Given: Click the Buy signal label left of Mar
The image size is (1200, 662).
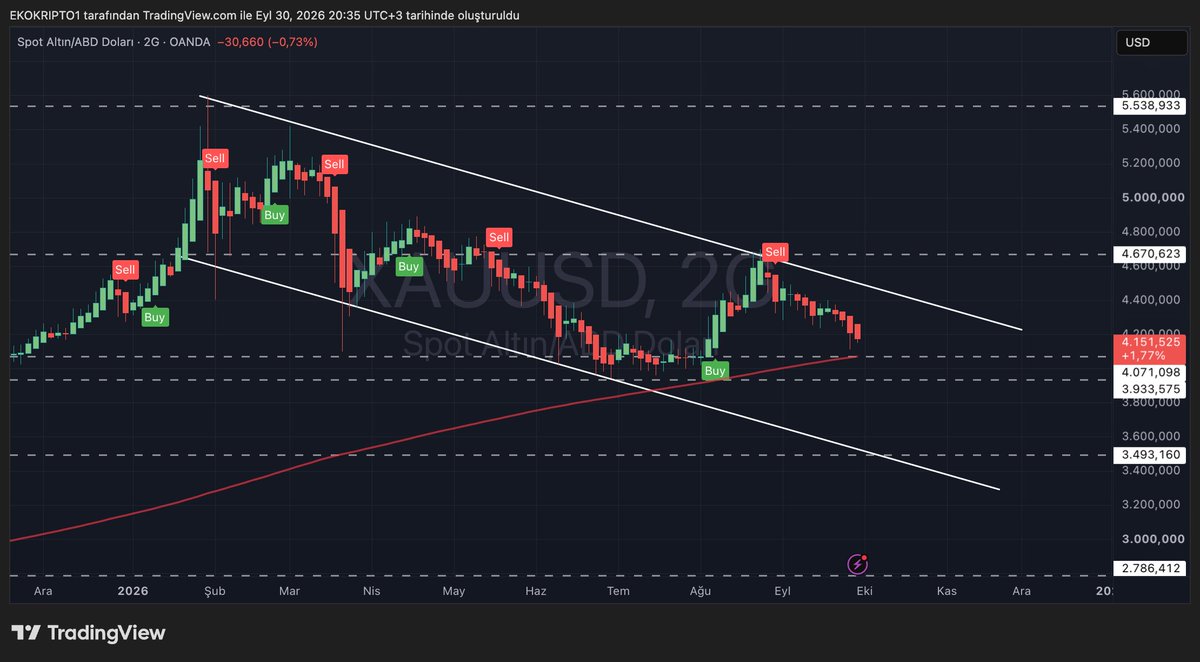Looking at the screenshot, I should 274,214.
